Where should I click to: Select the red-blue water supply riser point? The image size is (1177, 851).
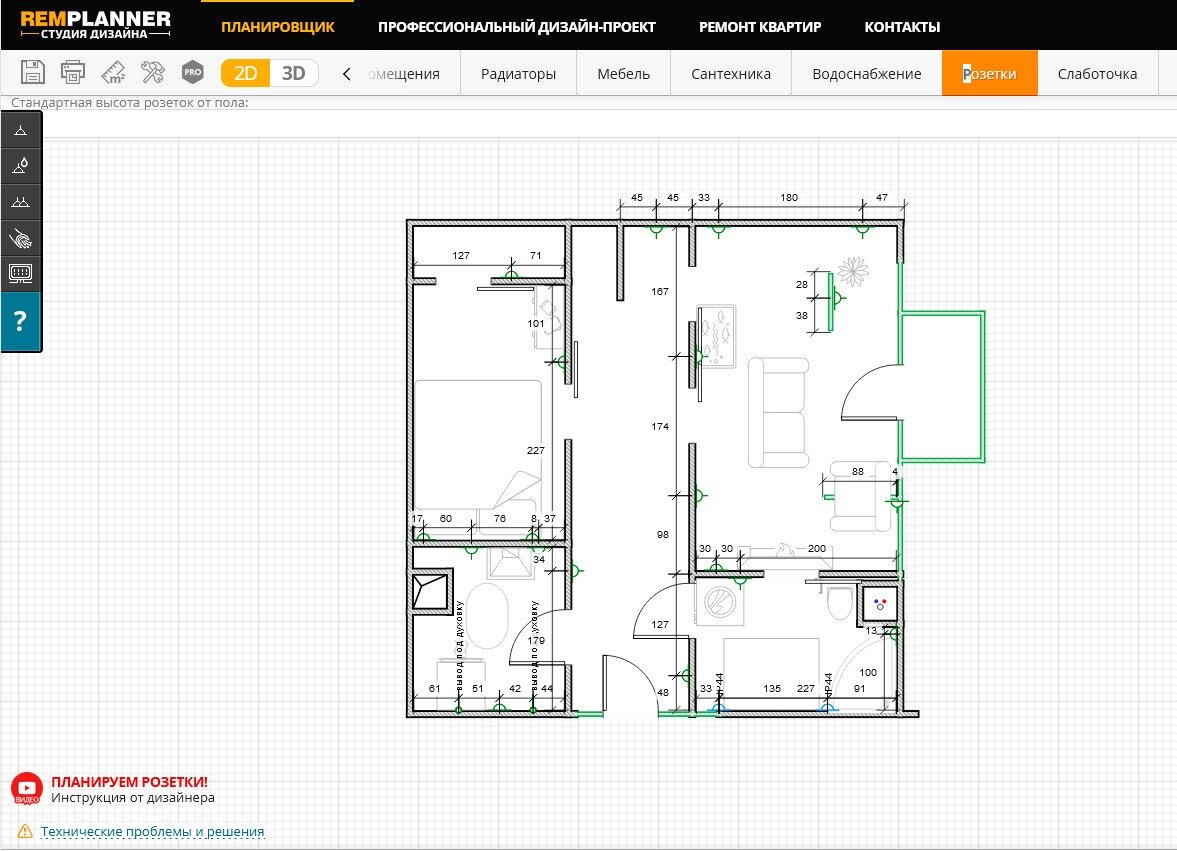tap(880, 603)
